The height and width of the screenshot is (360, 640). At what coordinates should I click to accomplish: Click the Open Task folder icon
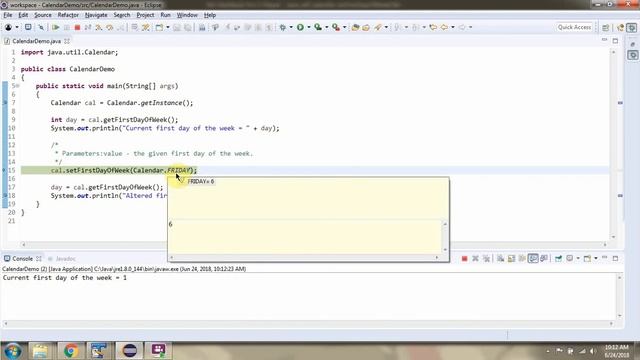tap(366, 27)
